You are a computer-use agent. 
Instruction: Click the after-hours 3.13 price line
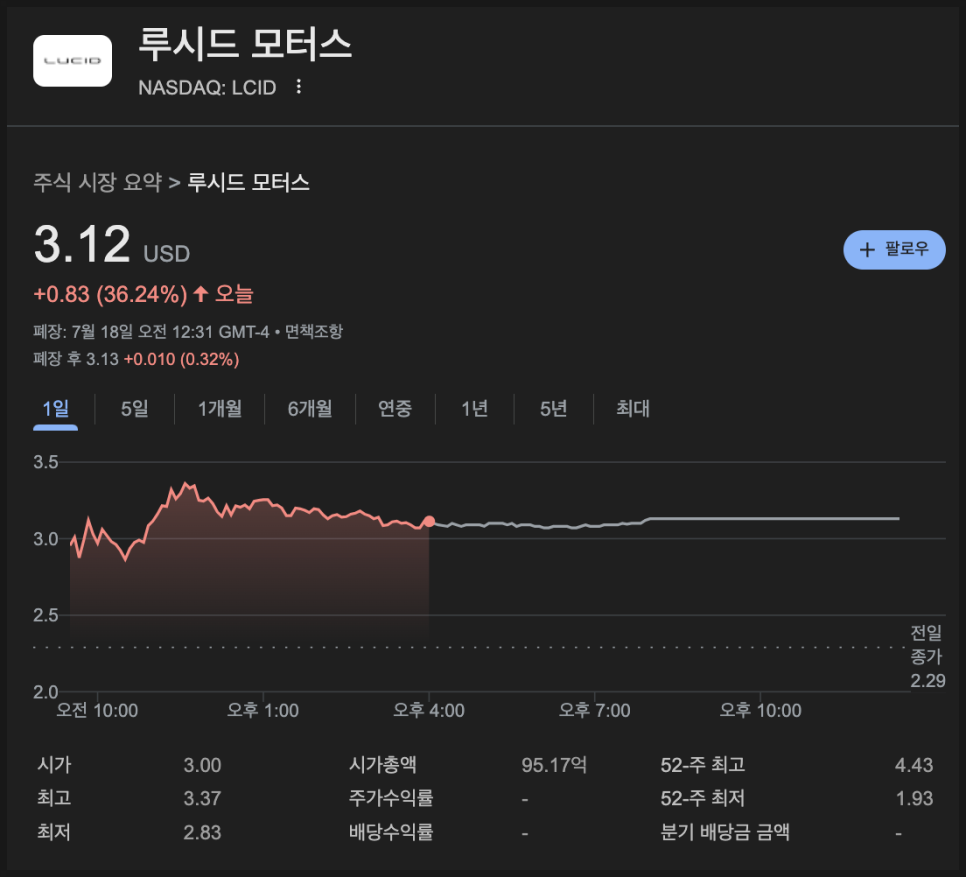[x=136, y=359]
